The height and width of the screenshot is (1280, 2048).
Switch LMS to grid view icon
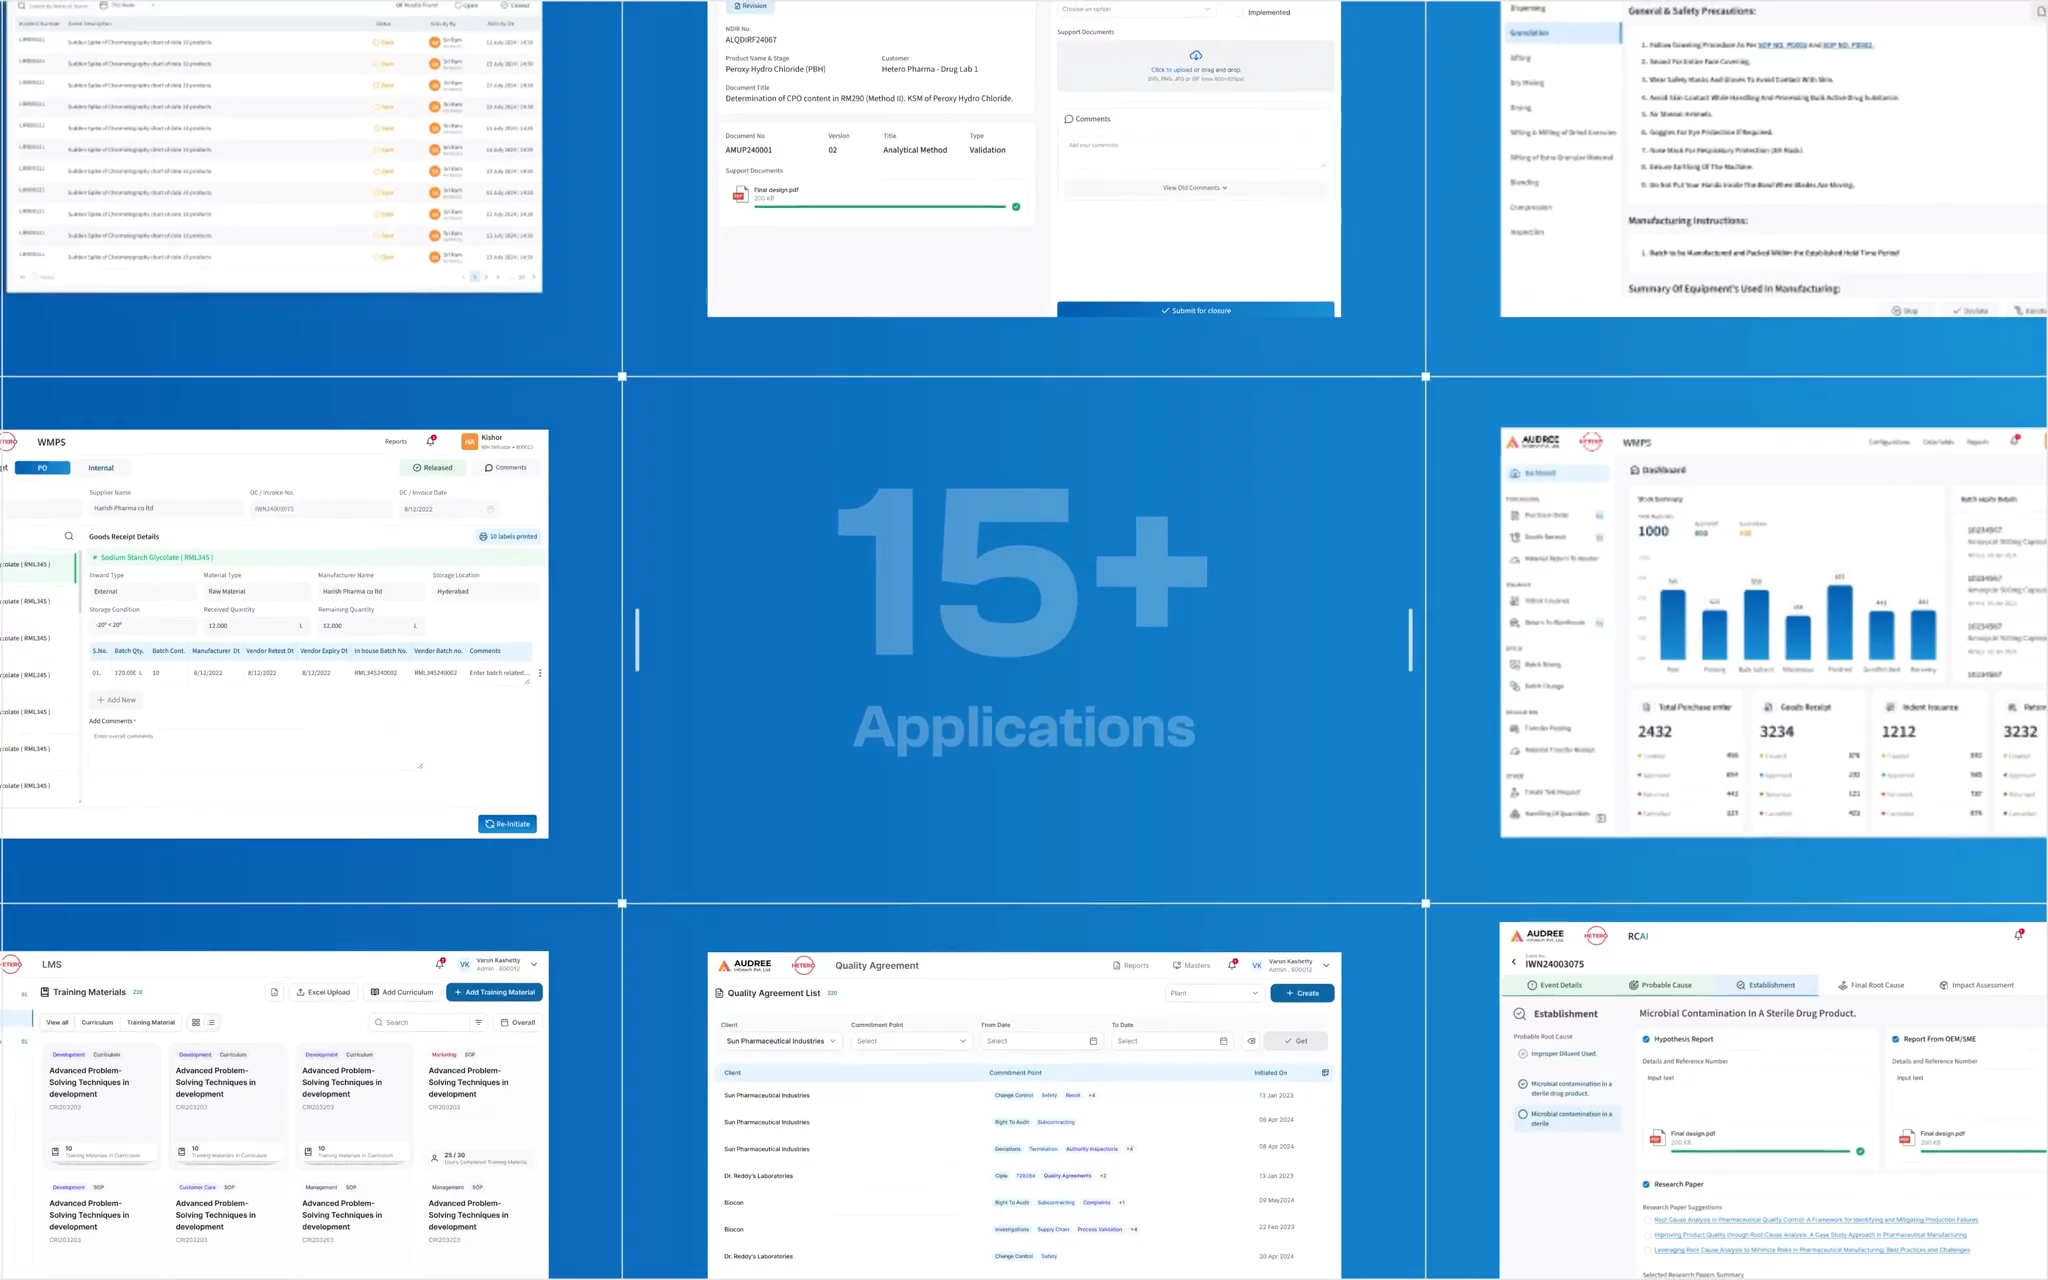[x=196, y=1022]
